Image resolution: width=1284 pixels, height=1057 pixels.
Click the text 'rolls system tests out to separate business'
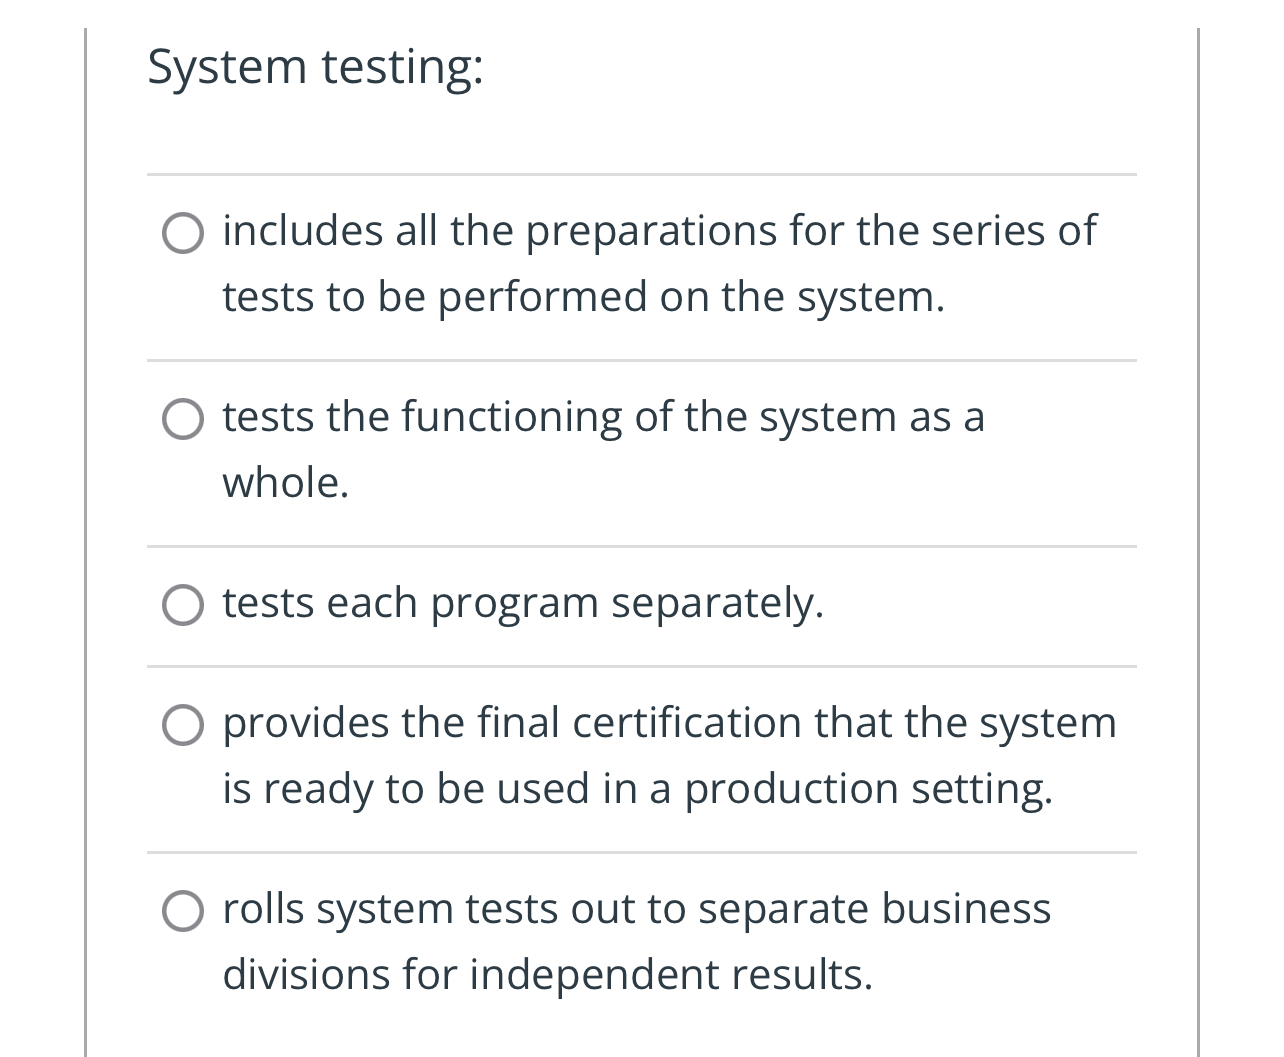click(x=636, y=909)
